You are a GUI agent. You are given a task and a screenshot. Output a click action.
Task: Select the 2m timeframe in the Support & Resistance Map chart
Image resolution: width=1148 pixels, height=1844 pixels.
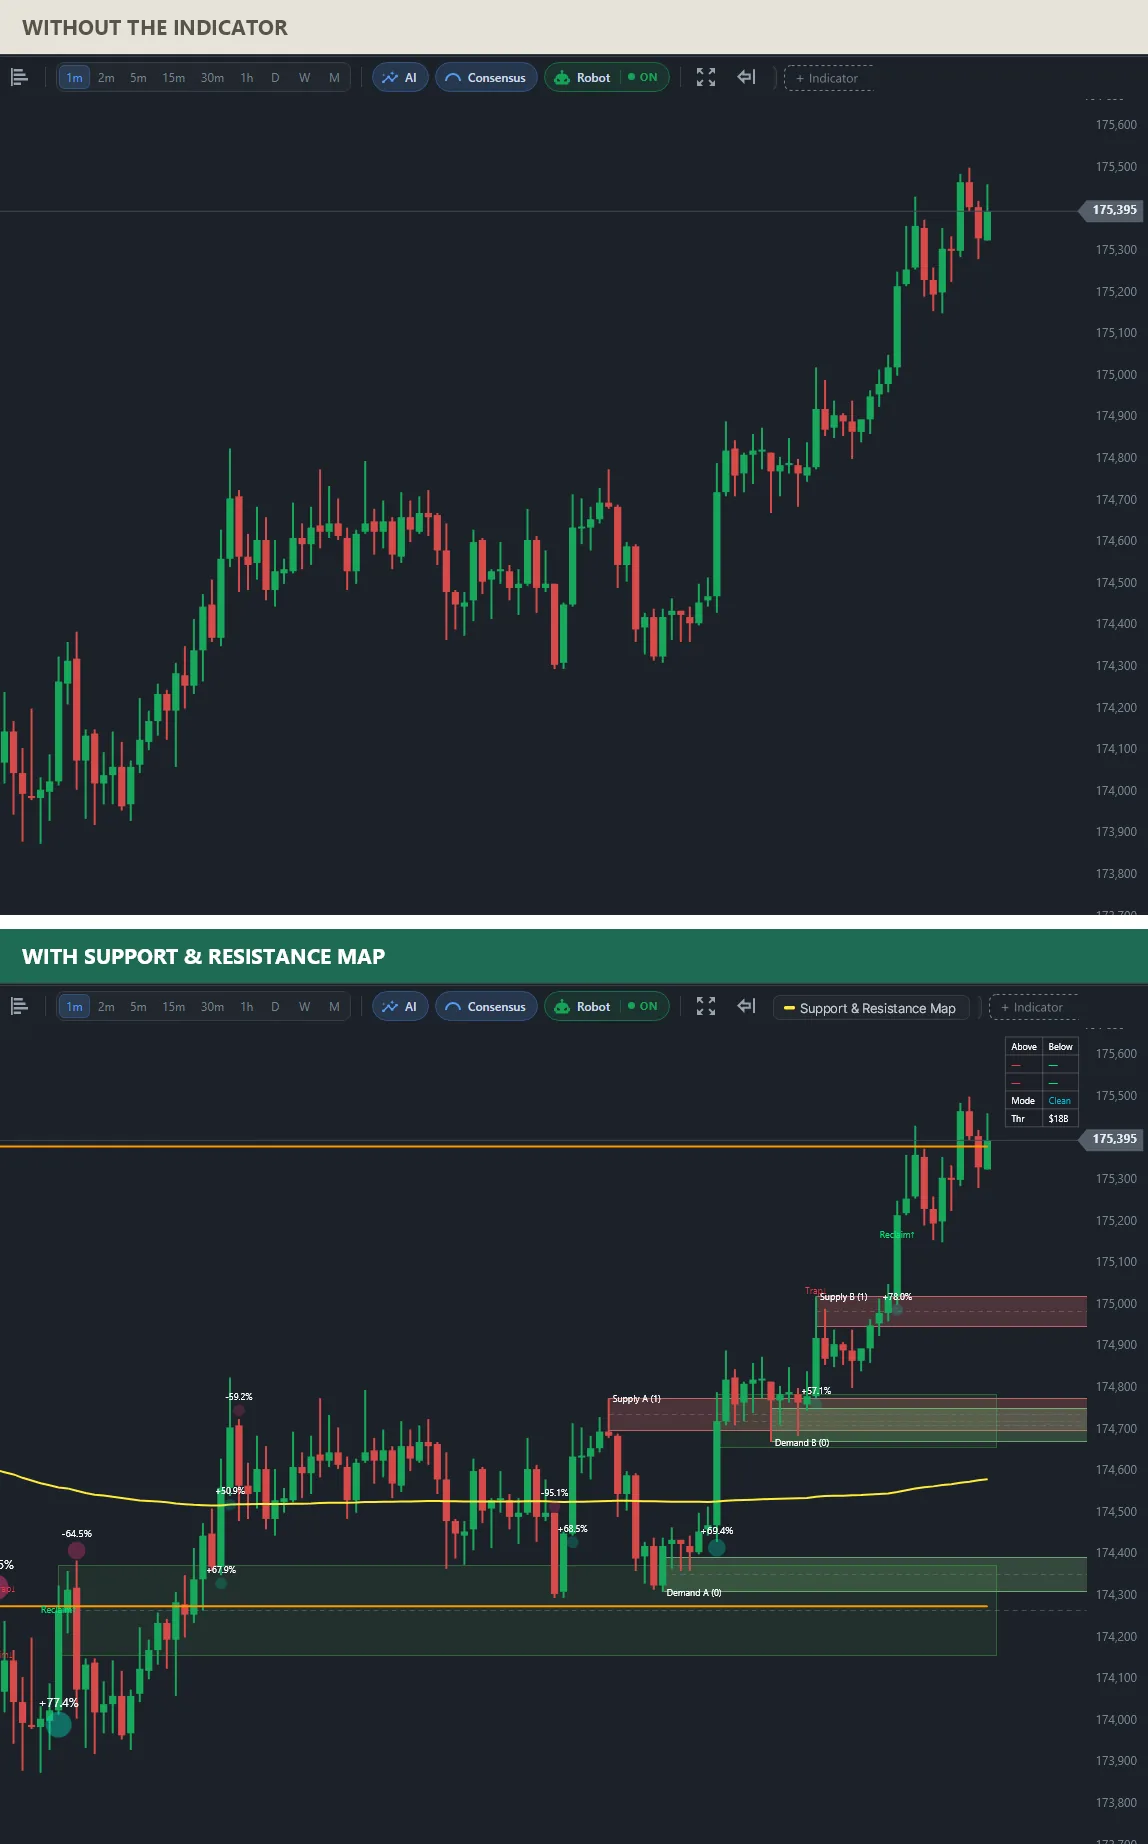click(x=106, y=1007)
